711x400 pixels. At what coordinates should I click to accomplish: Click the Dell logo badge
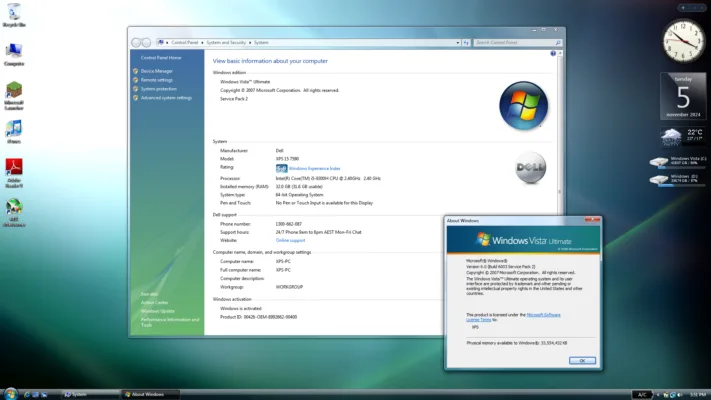click(531, 167)
